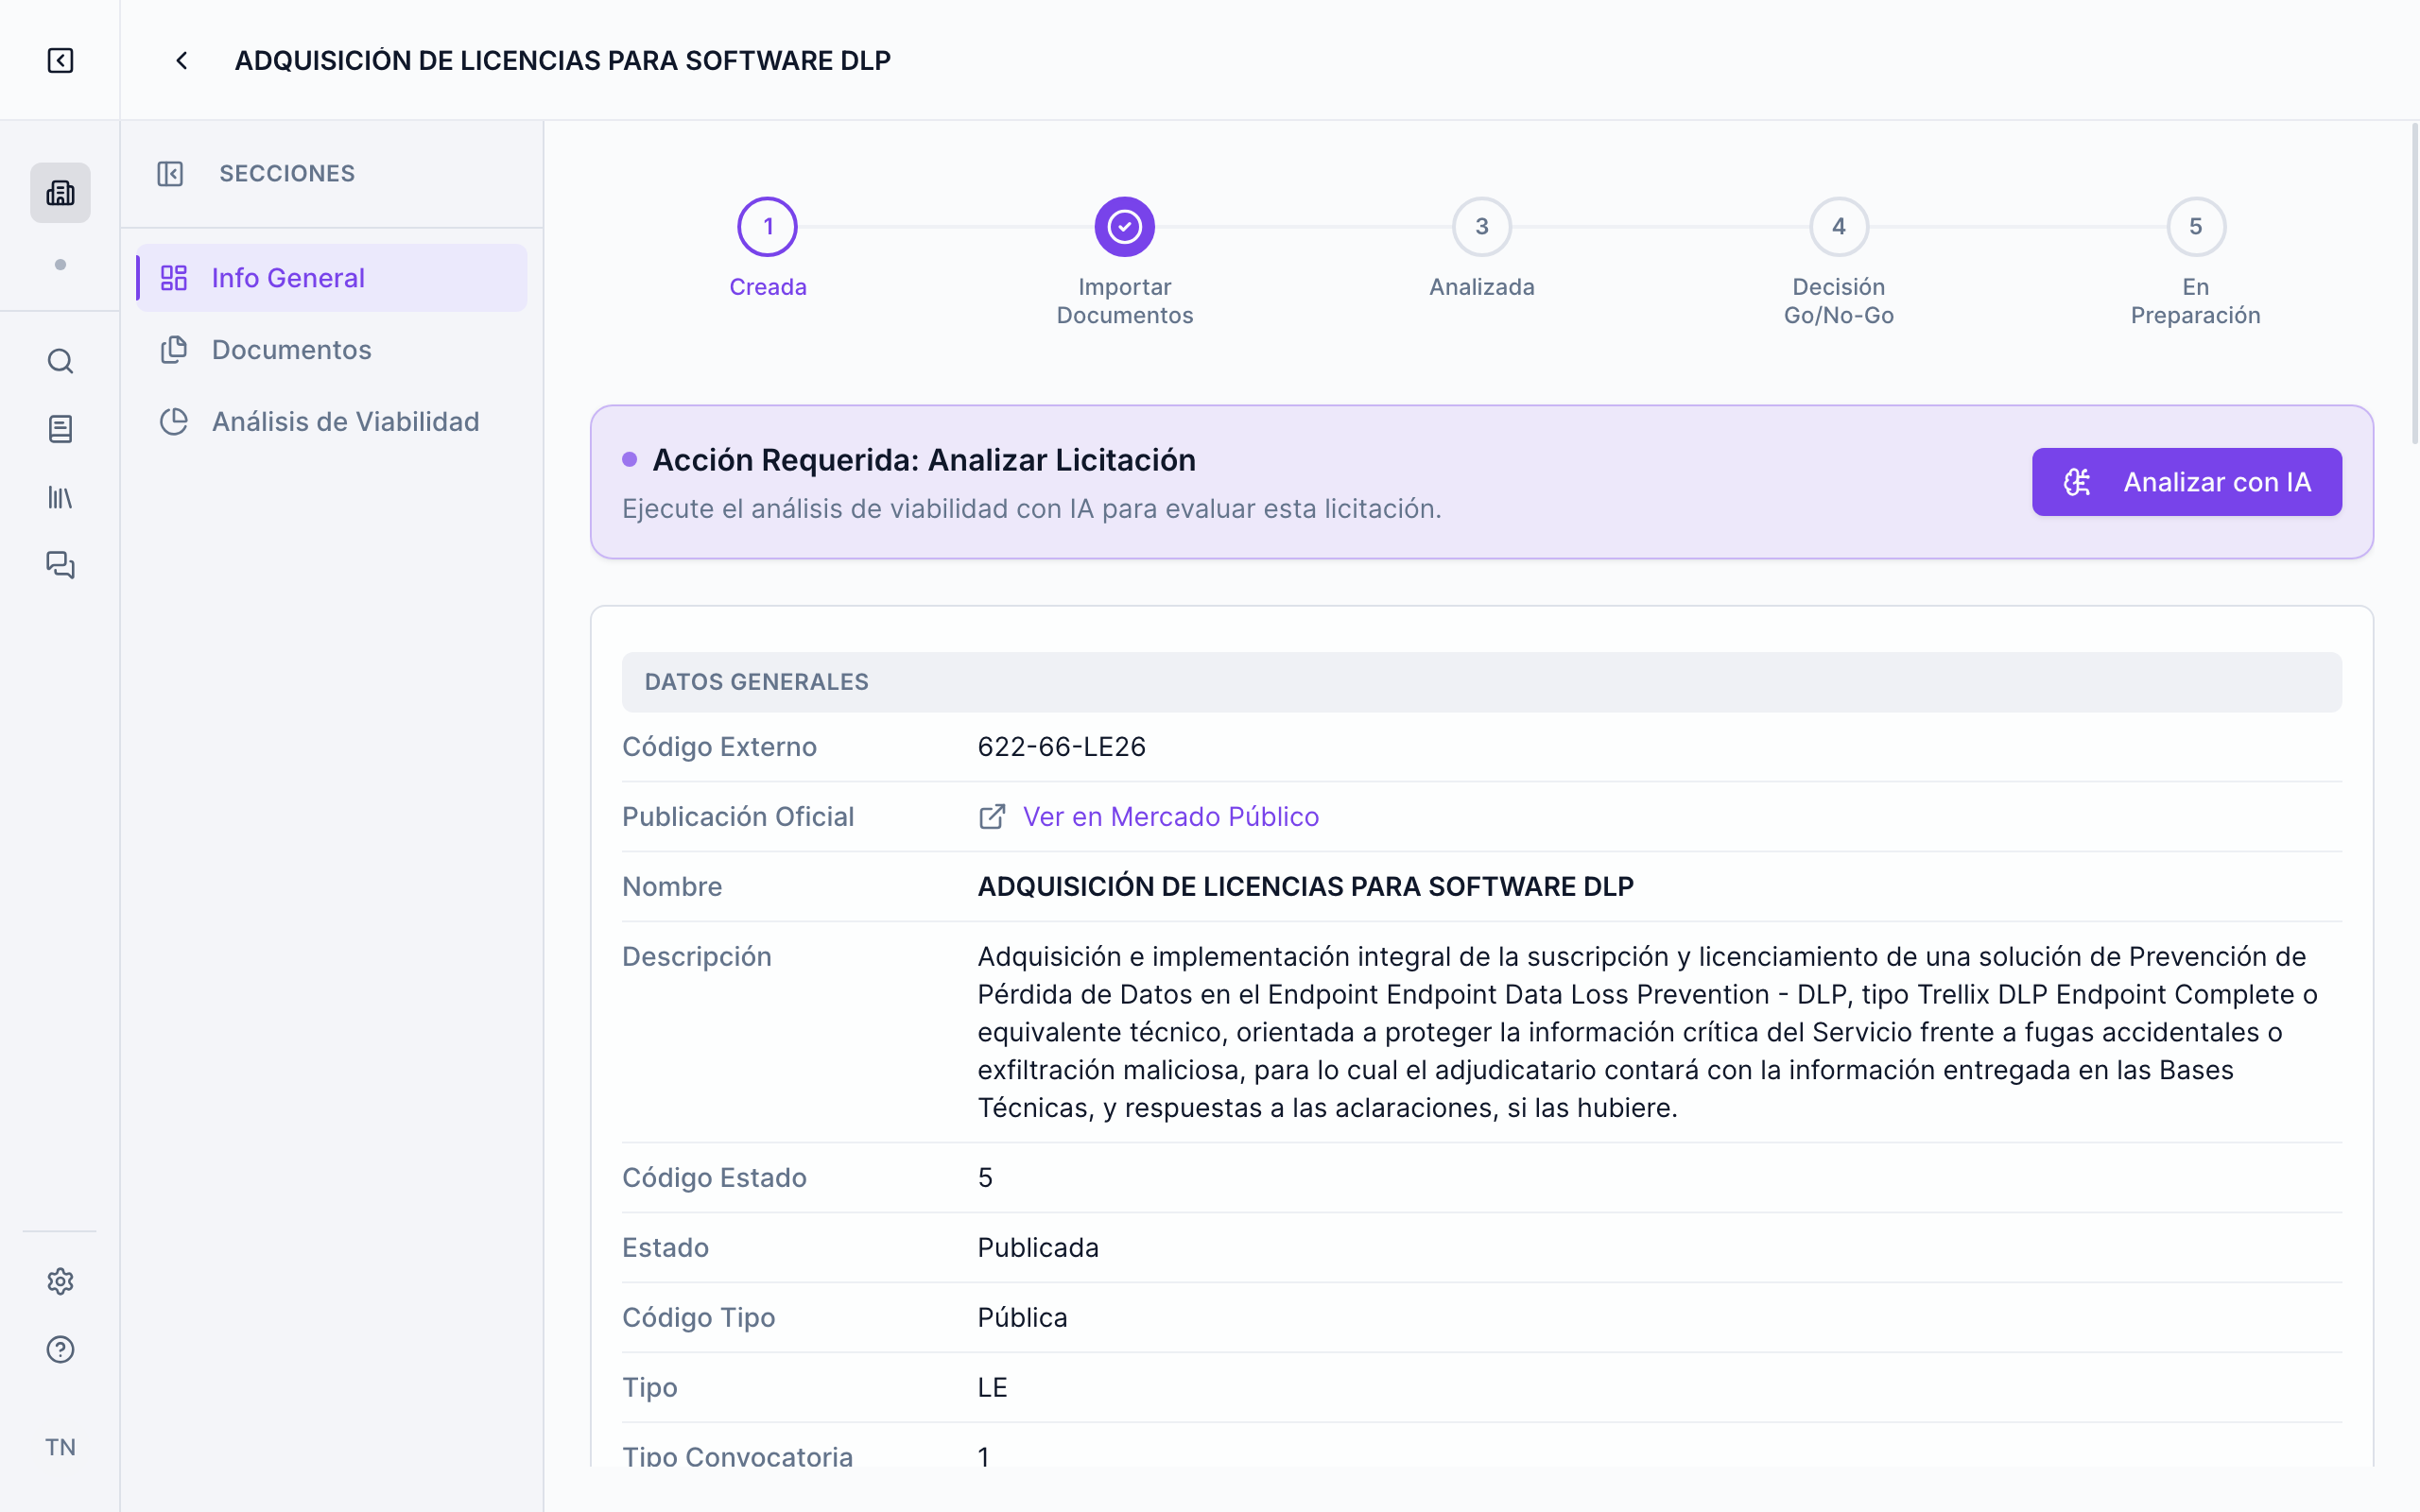
Task: Click the bold Nombre value in Datos Generales
Action: (x=1305, y=887)
